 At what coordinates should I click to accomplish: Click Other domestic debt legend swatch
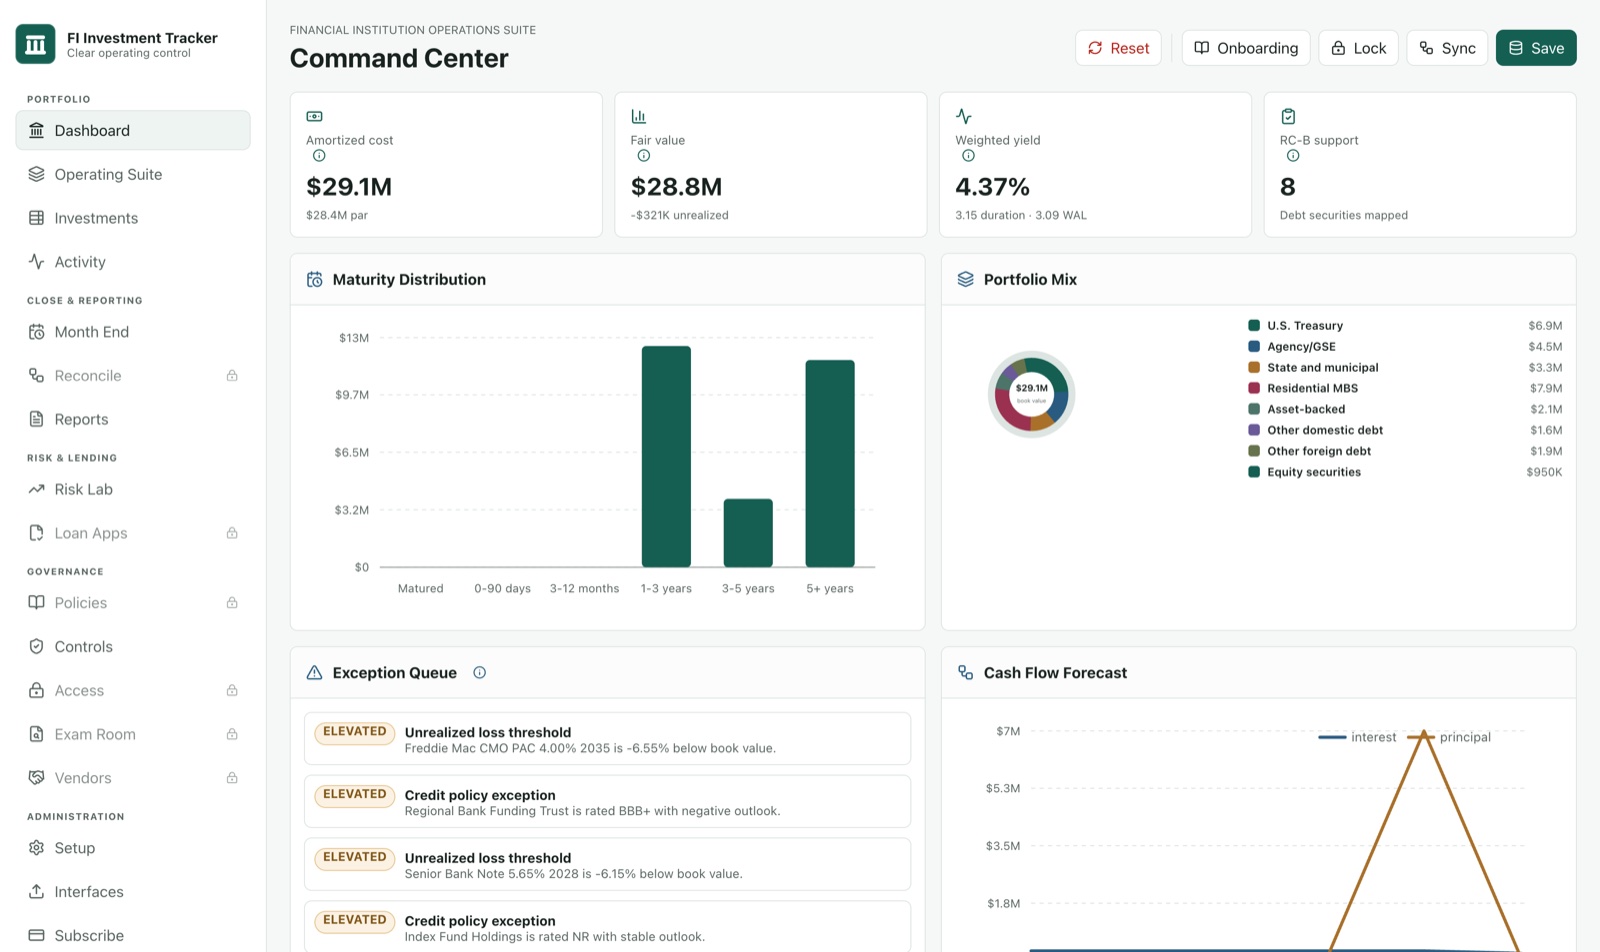pos(1254,430)
